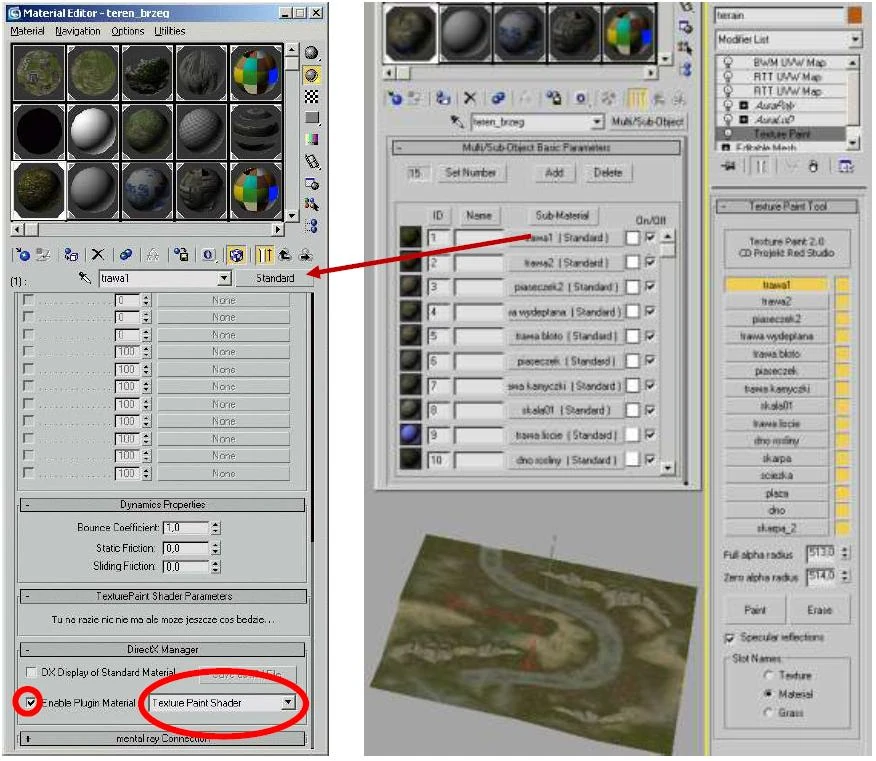Open the Utilities menu
This screenshot has height=761, width=876.
pyautogui.click(x=170, y=31)
